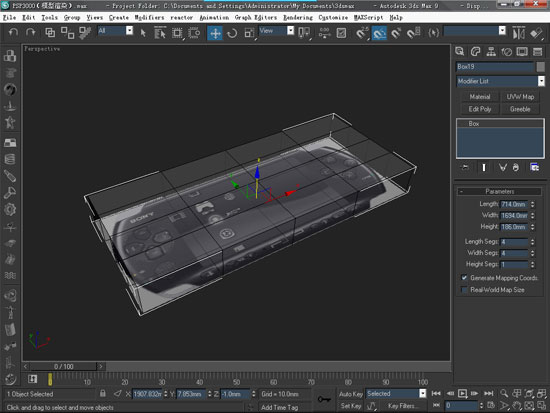Open the Align tool in the toolbar
The height and width of the screenshot is (413, 550).
[536, 33]
